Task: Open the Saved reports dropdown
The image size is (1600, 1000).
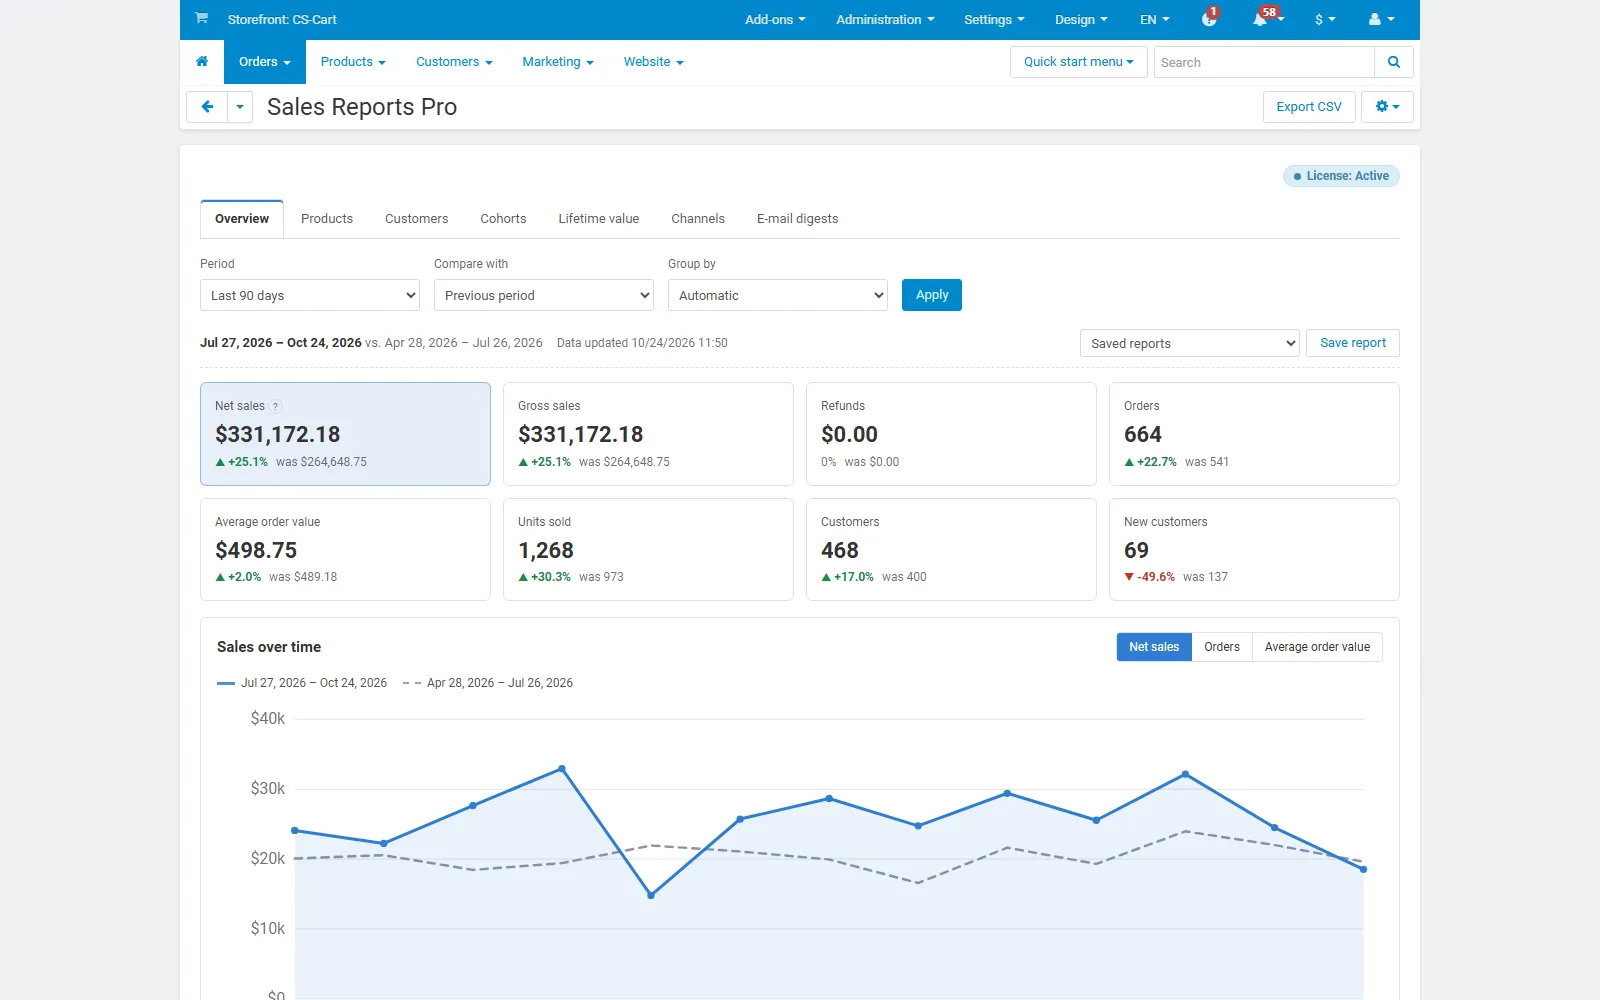Action: coord(1190,343)
